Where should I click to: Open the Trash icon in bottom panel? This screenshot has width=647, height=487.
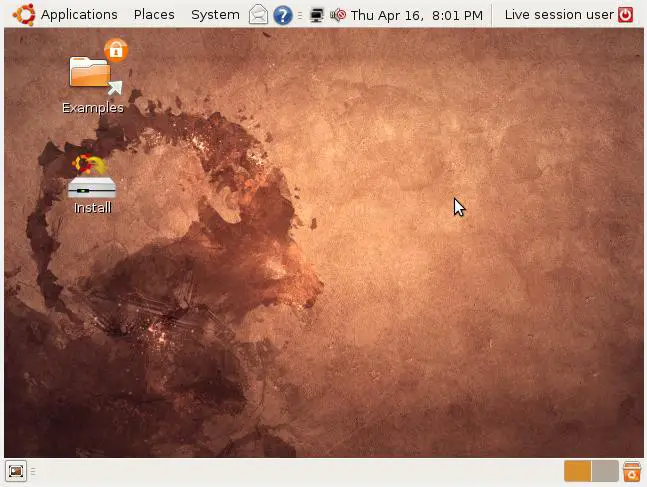coord(632,471)
